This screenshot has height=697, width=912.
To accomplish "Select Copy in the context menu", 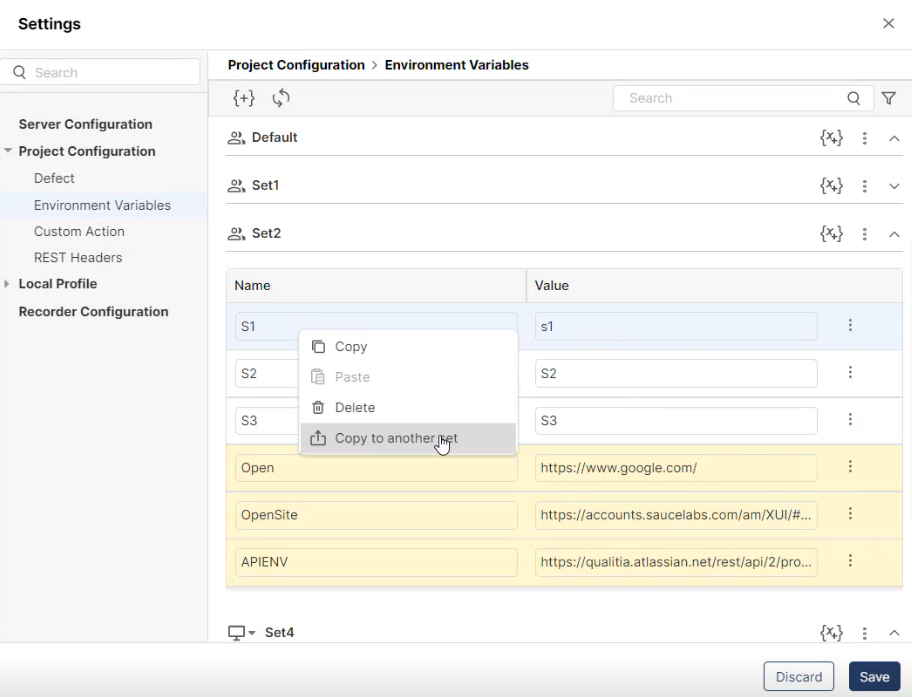I will [350, 347].
